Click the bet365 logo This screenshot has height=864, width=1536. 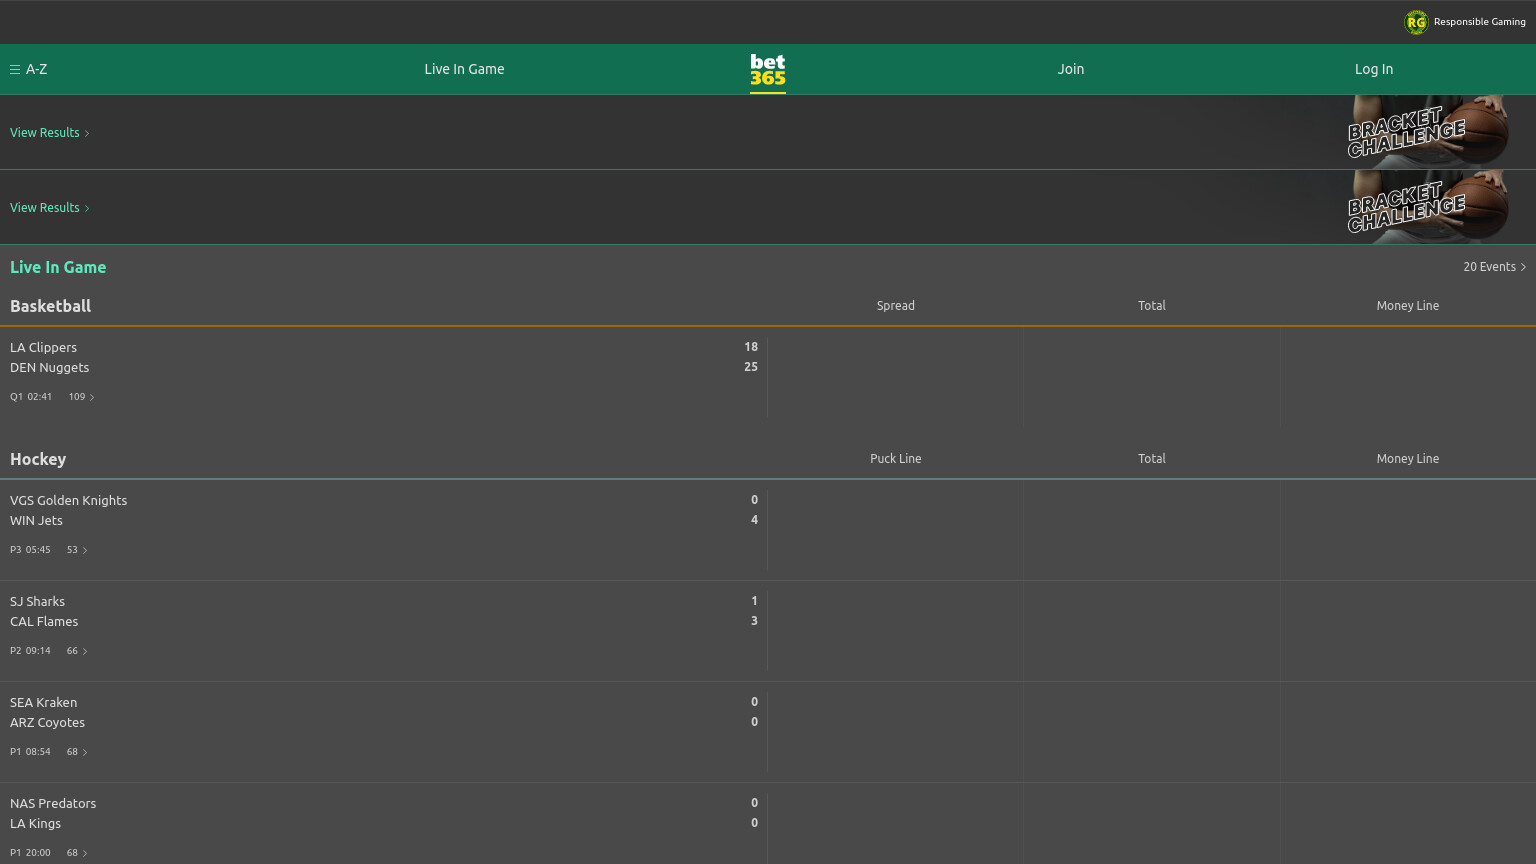pyautogui.click(x=768, y=70)
